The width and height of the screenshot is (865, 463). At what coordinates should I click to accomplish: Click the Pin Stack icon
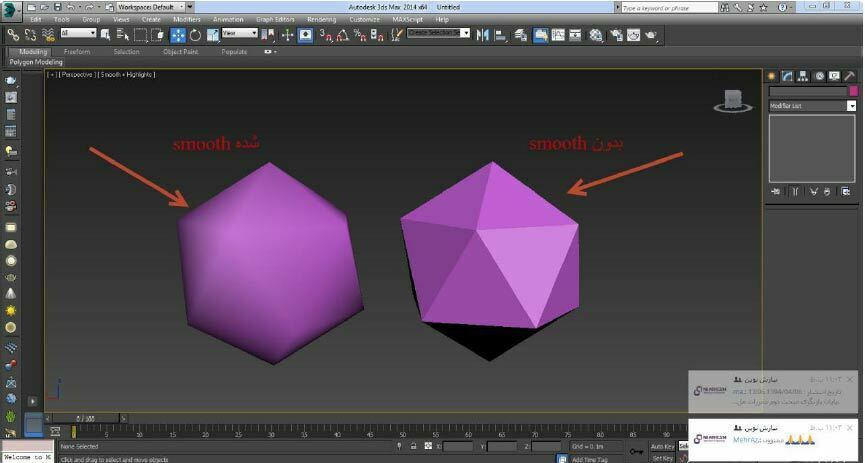[776, 190]
